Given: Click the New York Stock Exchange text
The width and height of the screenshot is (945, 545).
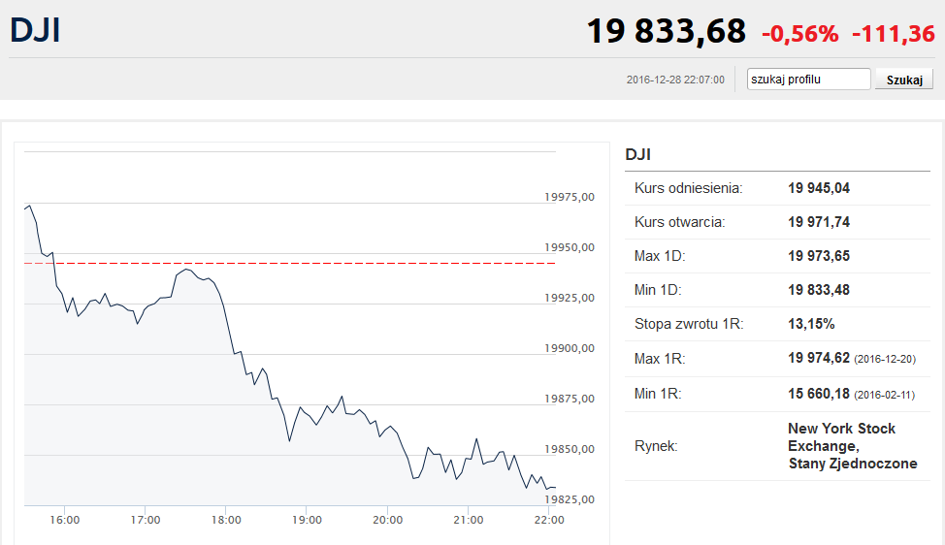Looking at the screenshot, I should [841, 437].
